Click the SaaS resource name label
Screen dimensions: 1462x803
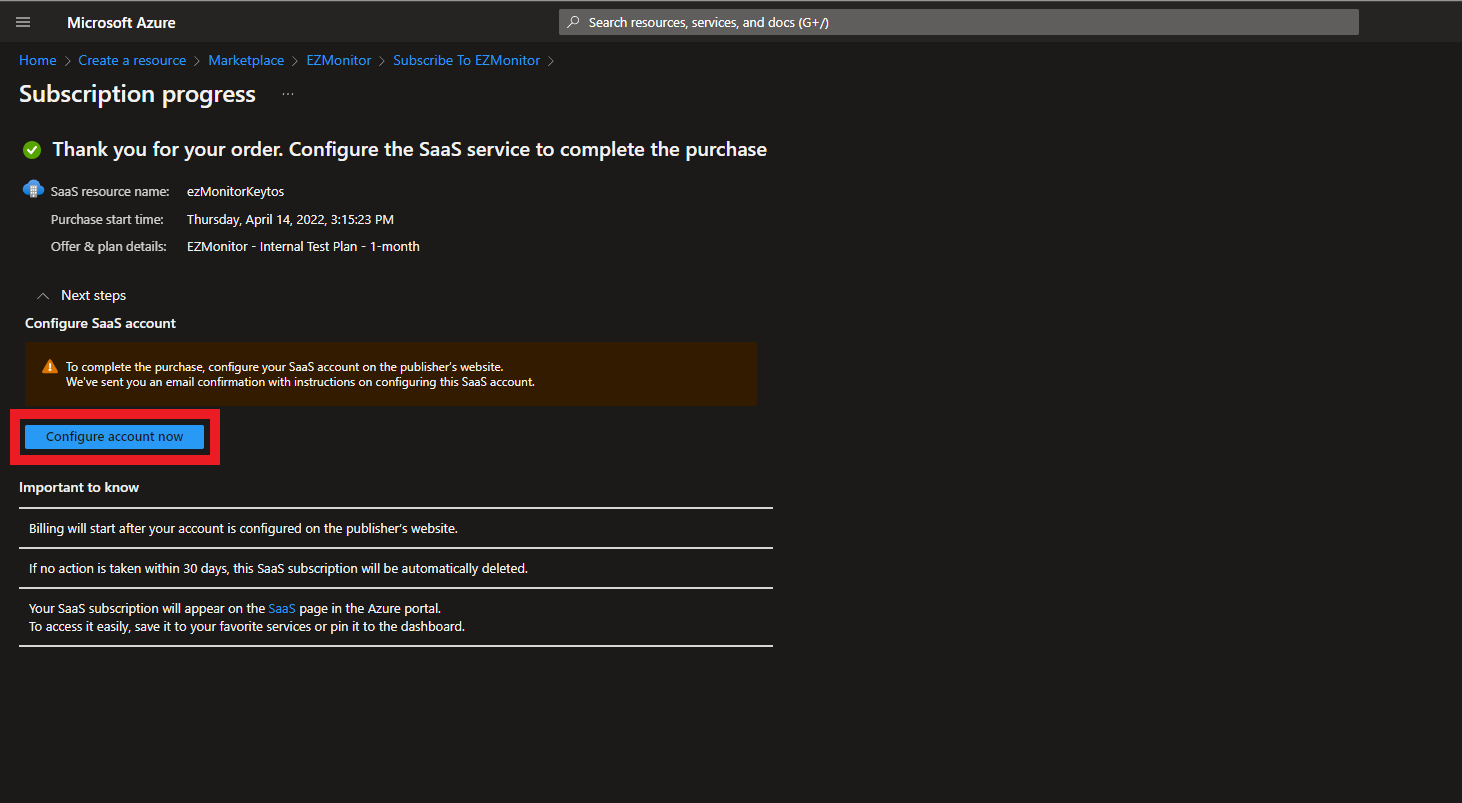pos(111,191)
